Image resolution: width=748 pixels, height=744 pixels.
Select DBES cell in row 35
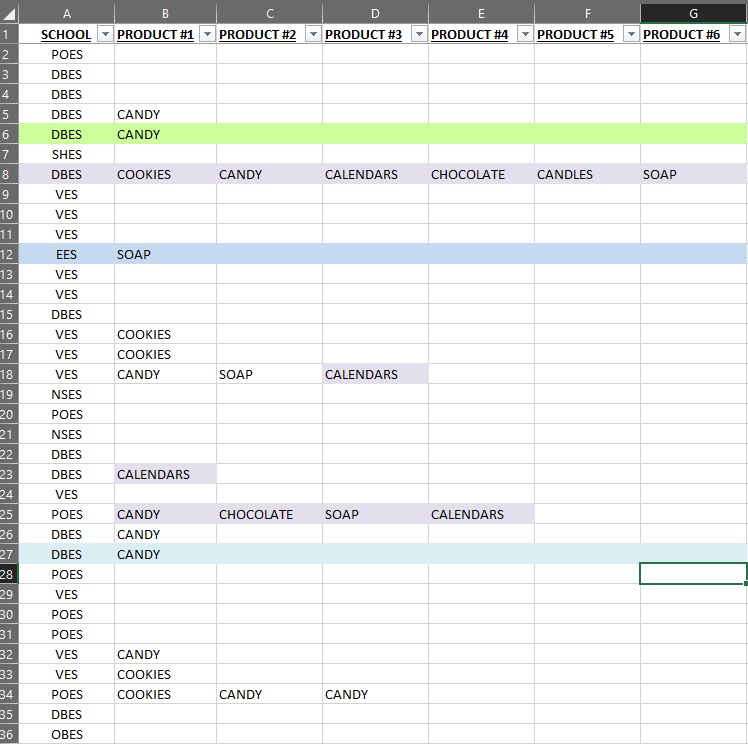[67, 714]
